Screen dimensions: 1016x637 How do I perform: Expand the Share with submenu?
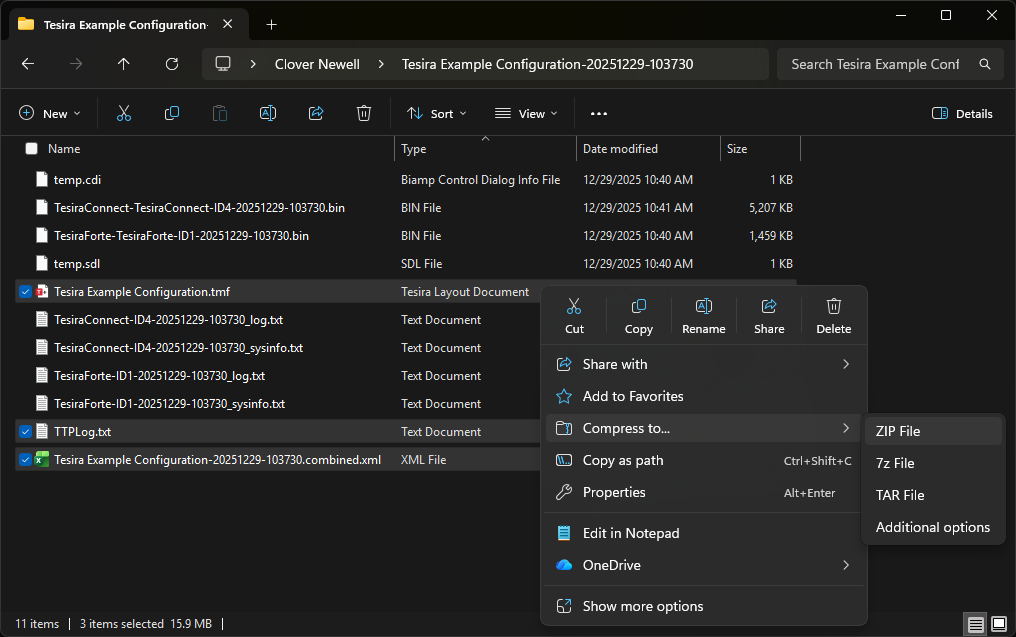614,364
